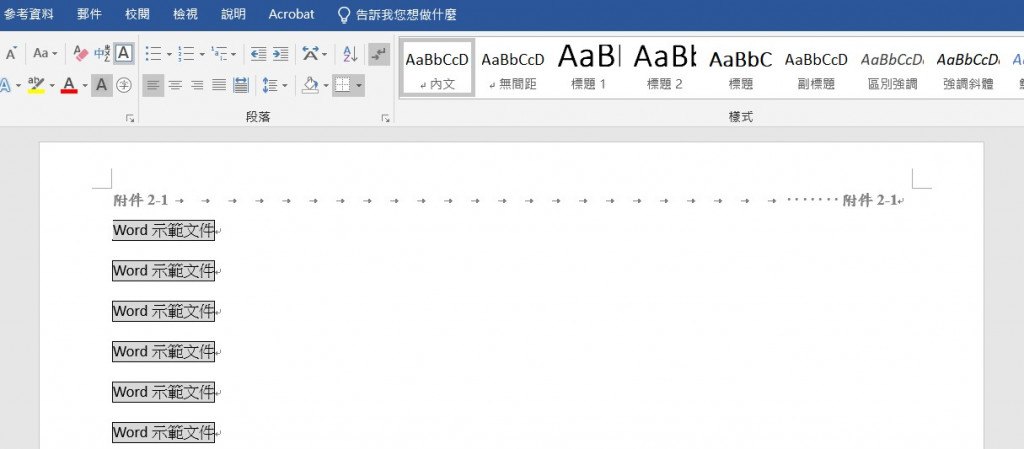Viewport: 1024px width, 449px height.
Task: Center the paragraph text
Action: (x=174, y=85)
